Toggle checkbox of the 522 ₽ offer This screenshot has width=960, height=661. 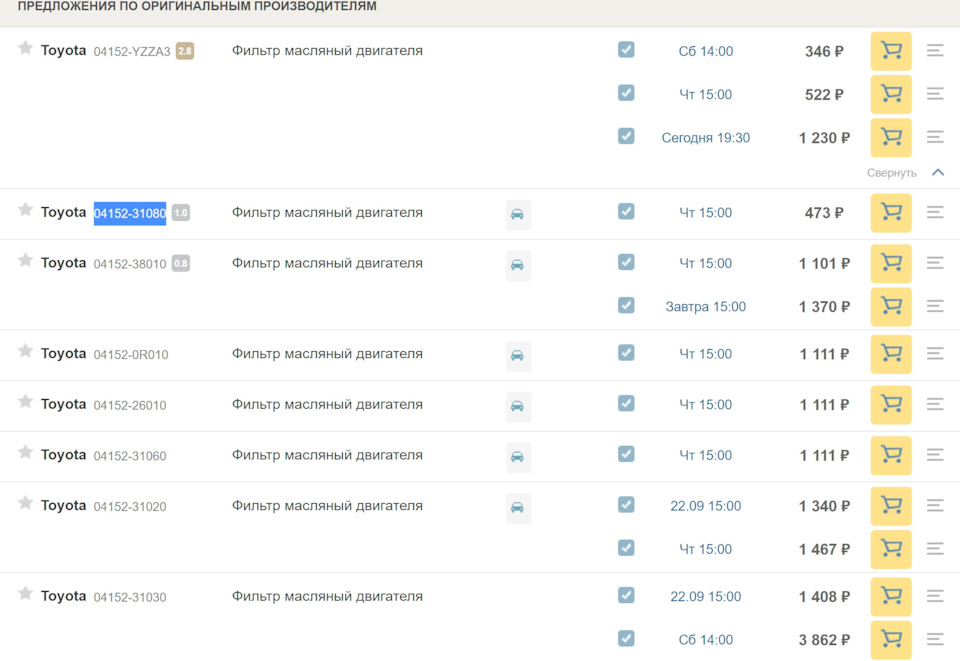(626, 92)
